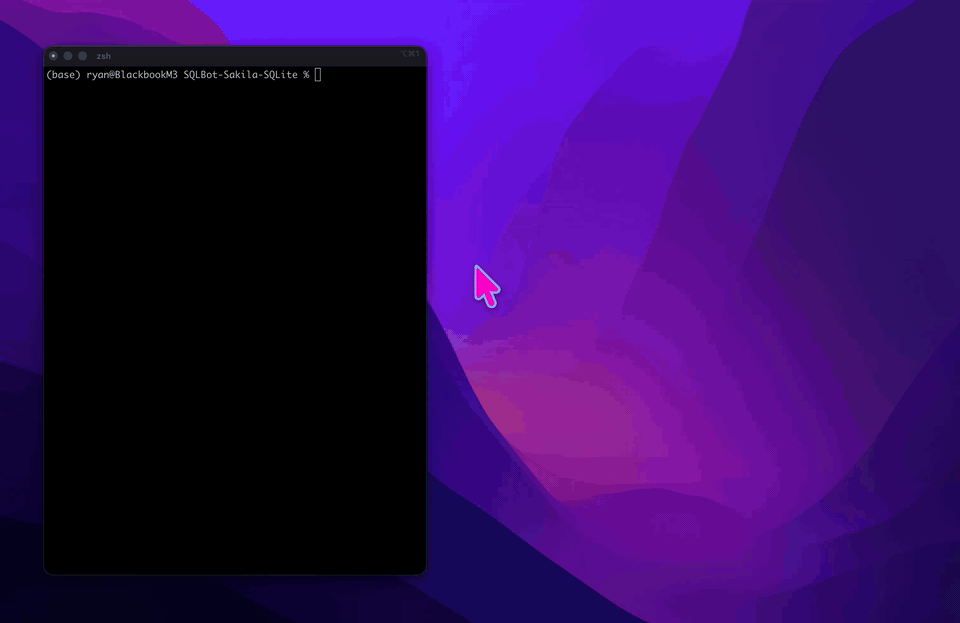Click the "zsh" window title text
Screen dimensions: 960x623
(x=103, y=56)
